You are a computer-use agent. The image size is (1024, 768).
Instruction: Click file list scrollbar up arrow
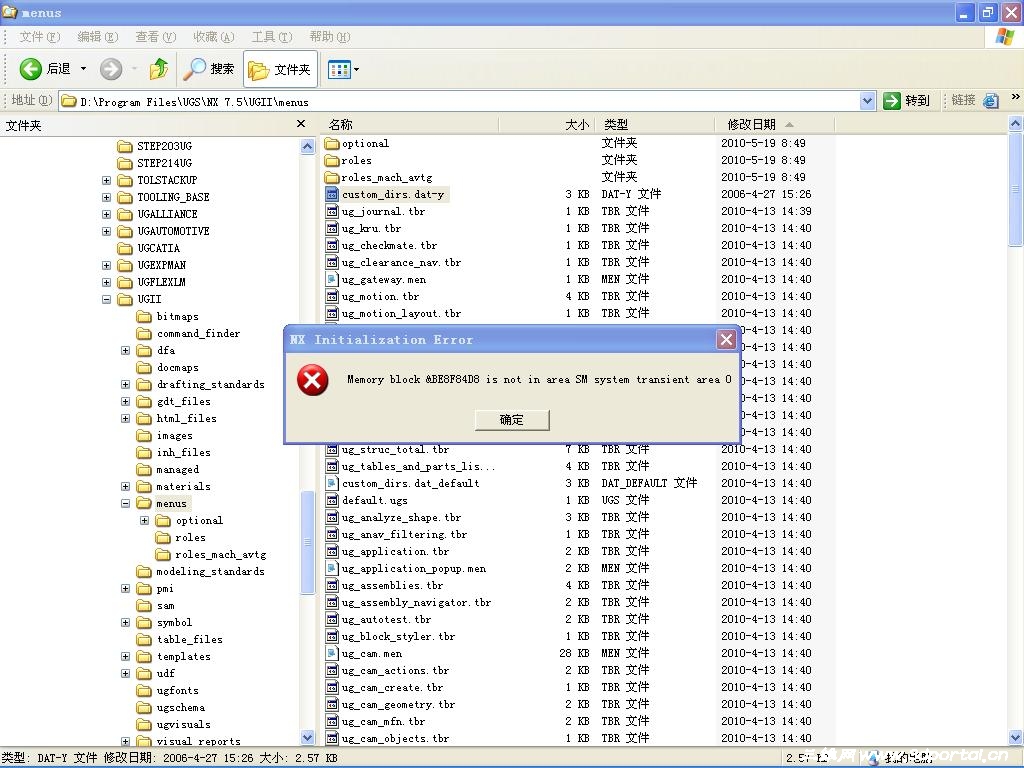pos(1016,123)
